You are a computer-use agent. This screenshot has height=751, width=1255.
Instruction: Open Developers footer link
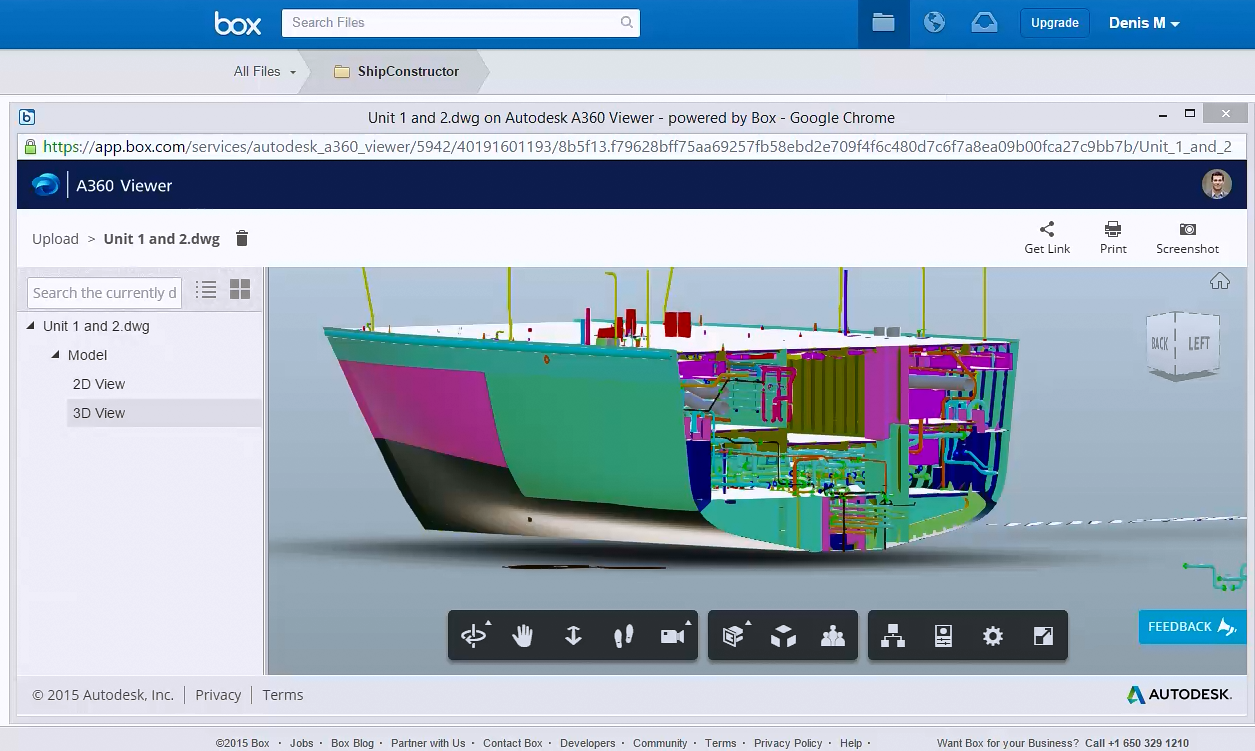588,743
